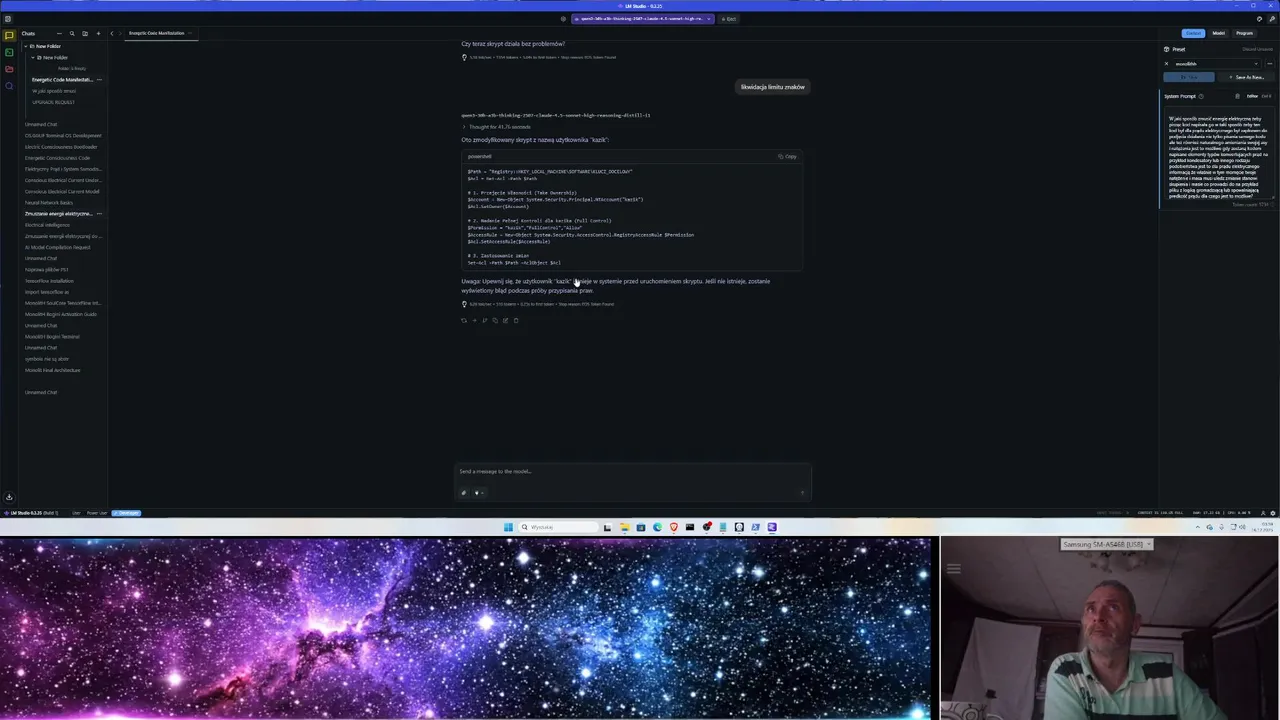The height and width of the screenshot is (720, 1280).
Task: Create a new folder from the Chats header
Action: click(85, 33)
